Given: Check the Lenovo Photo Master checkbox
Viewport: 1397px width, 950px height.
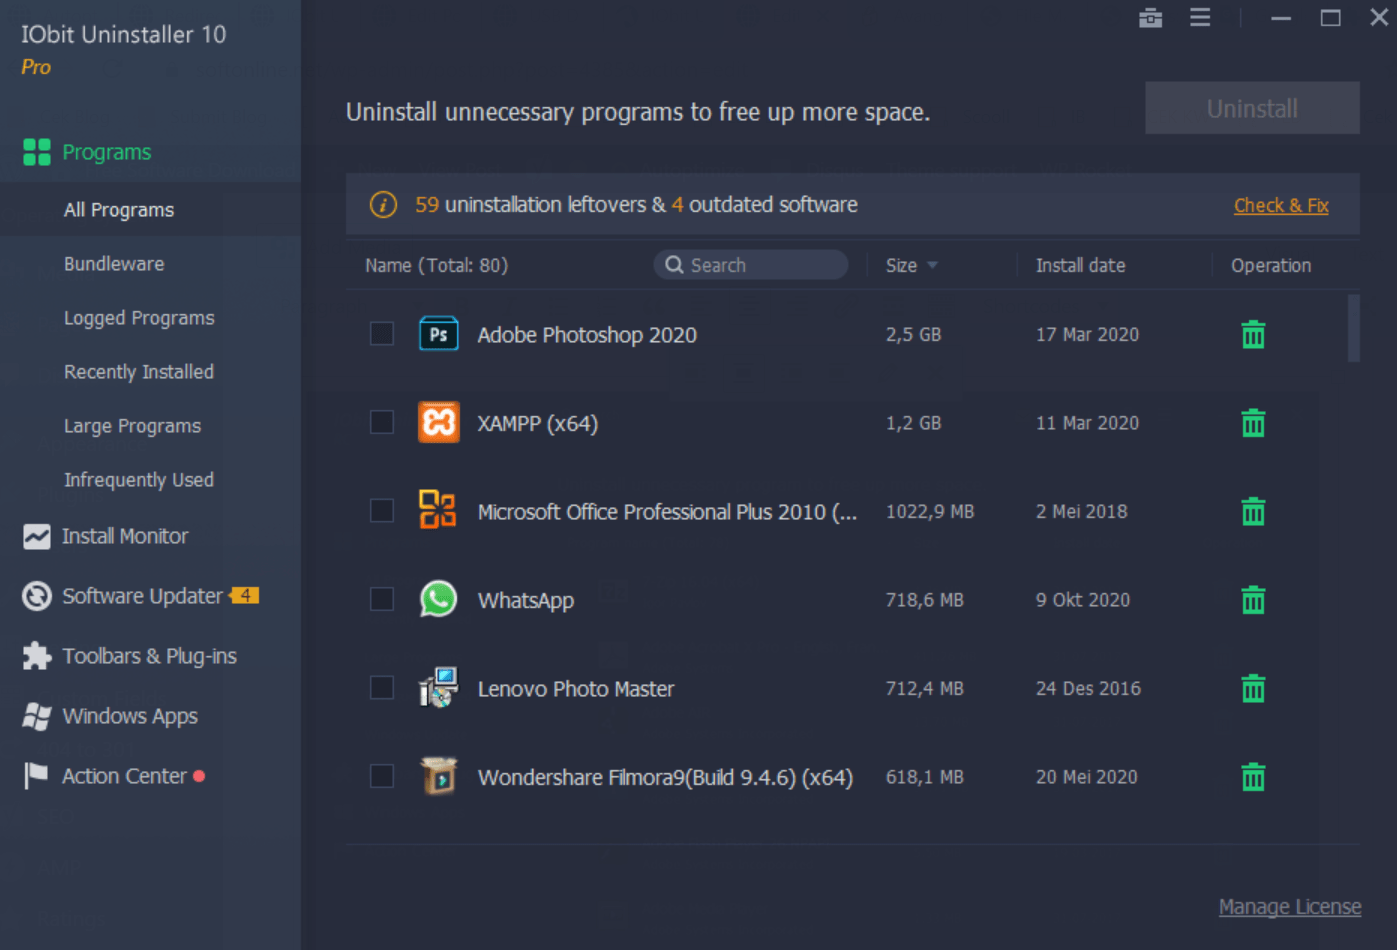Looking at the screenshot, I should click(x=382, y=687).
